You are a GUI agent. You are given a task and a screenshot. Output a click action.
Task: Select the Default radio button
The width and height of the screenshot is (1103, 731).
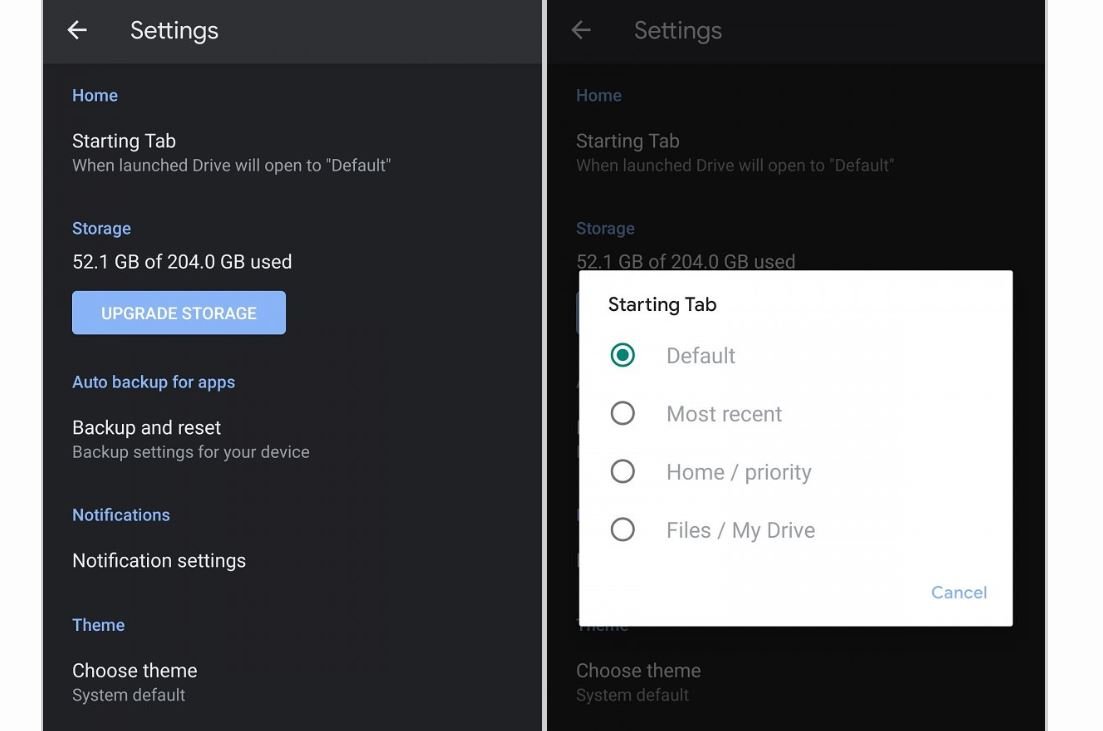pos(623,356)
